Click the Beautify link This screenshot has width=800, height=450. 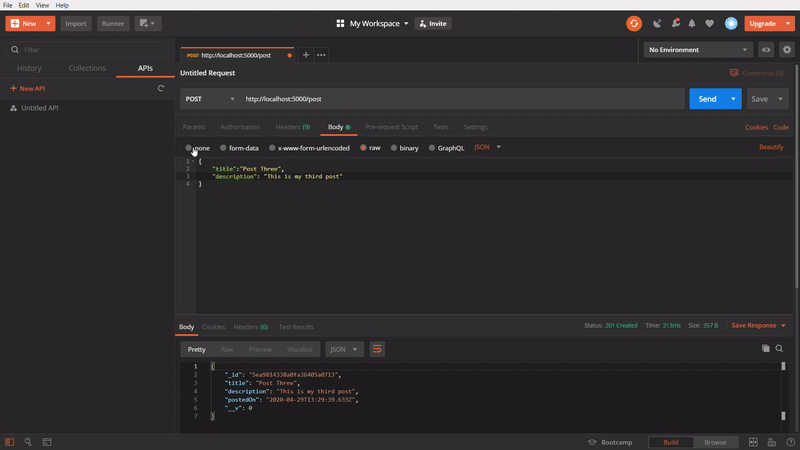771,147
